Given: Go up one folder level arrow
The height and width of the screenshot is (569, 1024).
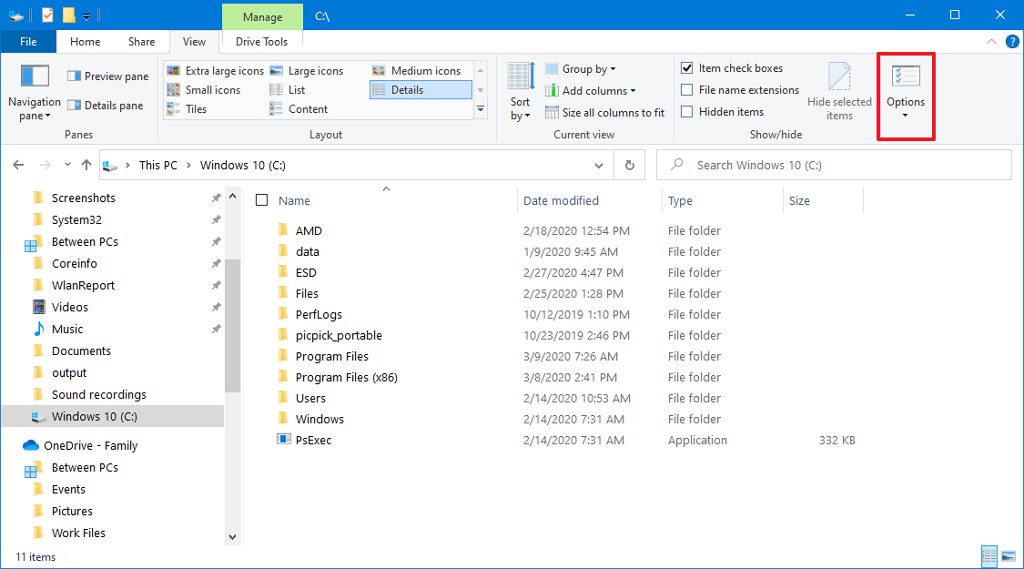Looking at the screenshot, I should (82, 165).
